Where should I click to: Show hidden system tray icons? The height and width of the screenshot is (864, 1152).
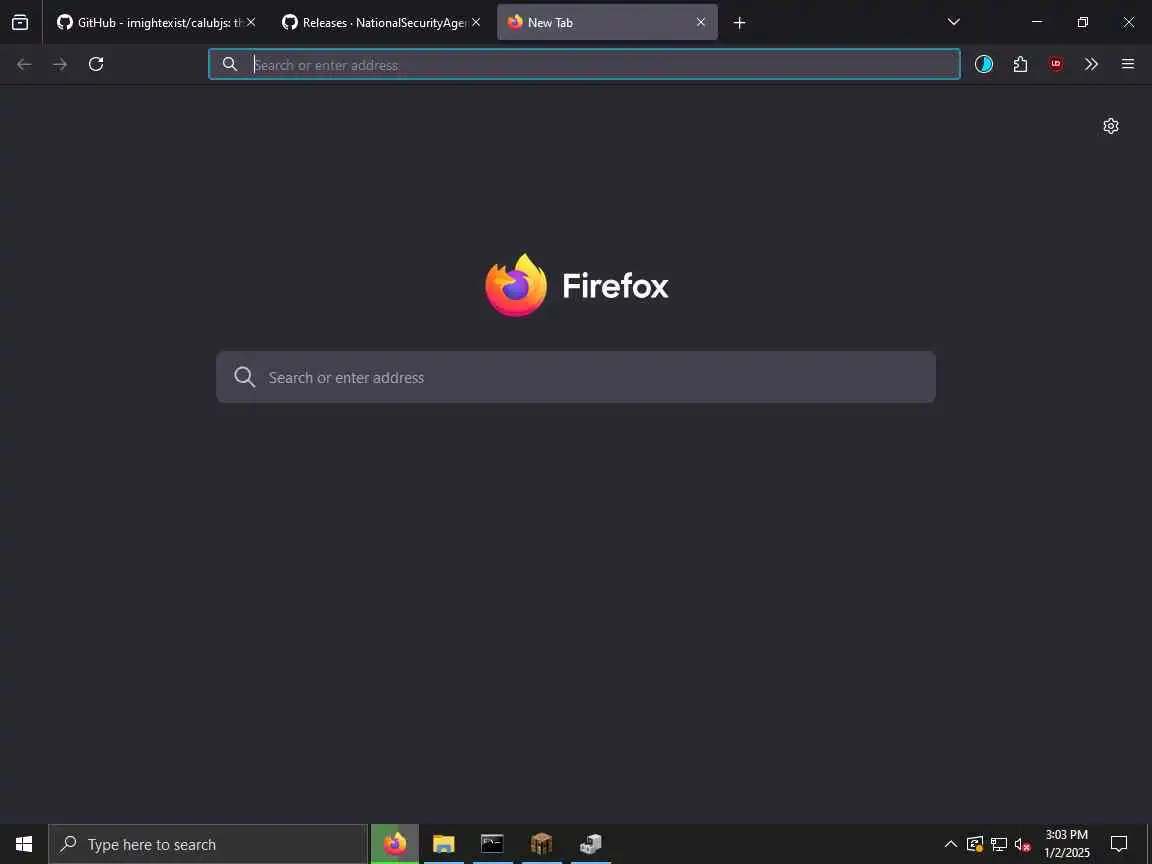[951, 844]
